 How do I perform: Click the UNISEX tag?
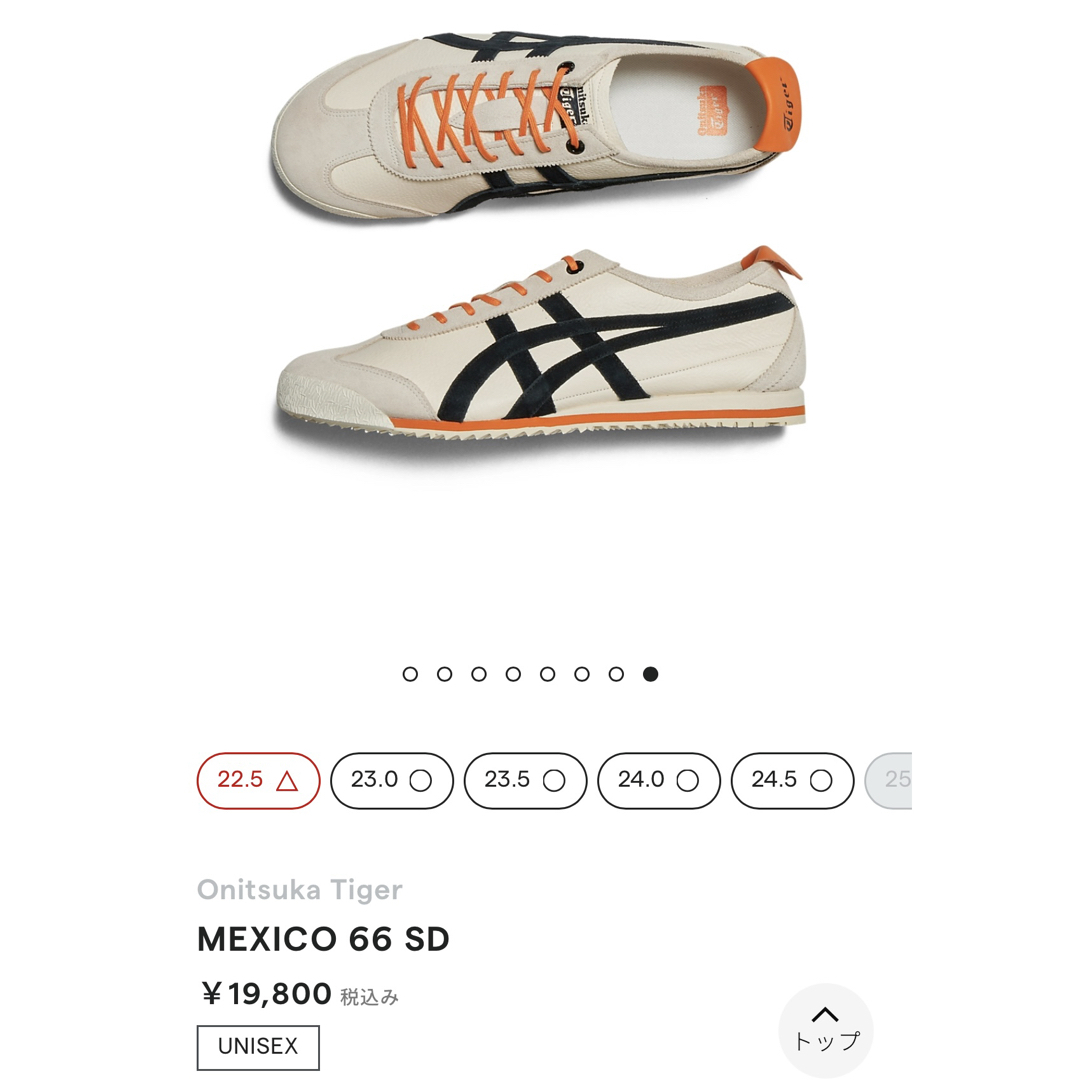(x=258, y=1047)
